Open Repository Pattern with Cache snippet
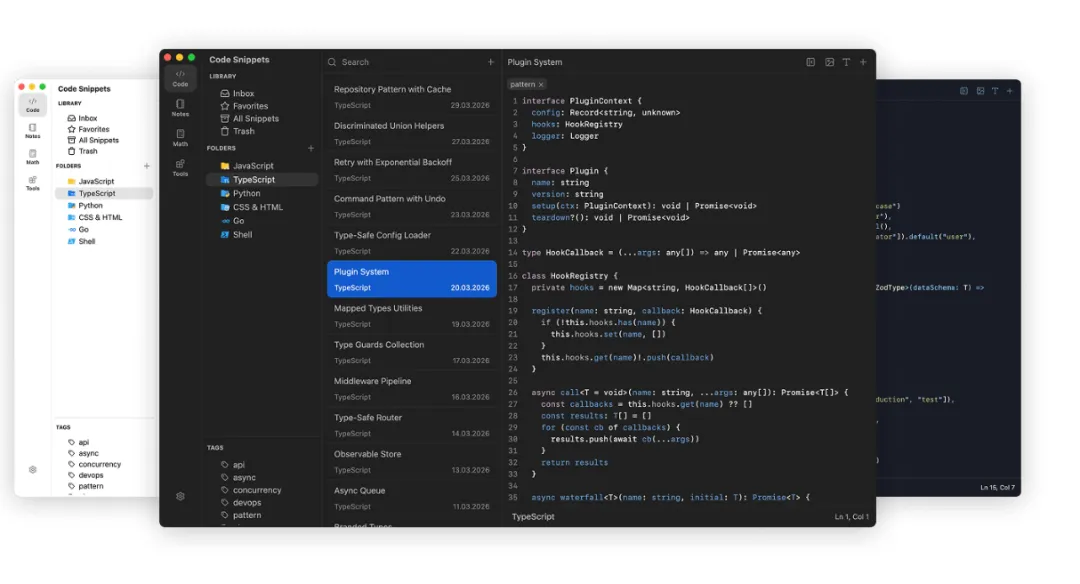The image size is (1080, 584). [412, 96]
